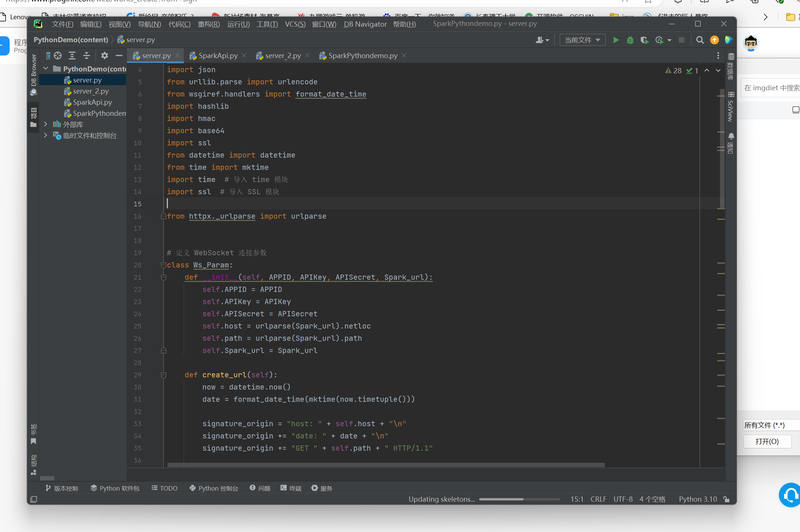Click Python 3.10 interpreter in status bar
This screenshot has width=800, height=532.
(x=697, y=499)
